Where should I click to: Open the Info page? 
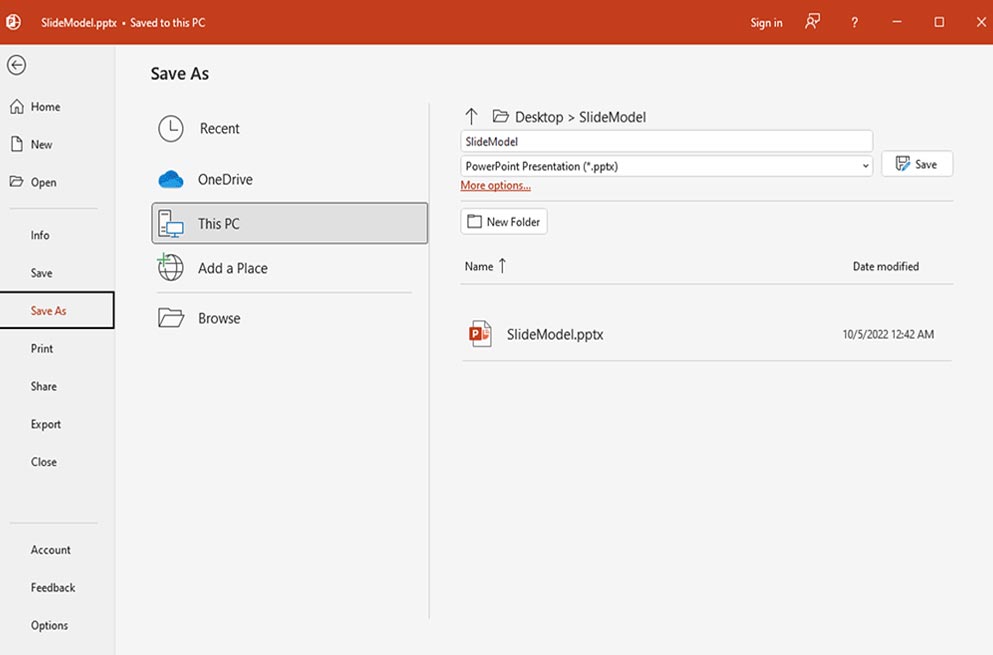tap(40, 235)
